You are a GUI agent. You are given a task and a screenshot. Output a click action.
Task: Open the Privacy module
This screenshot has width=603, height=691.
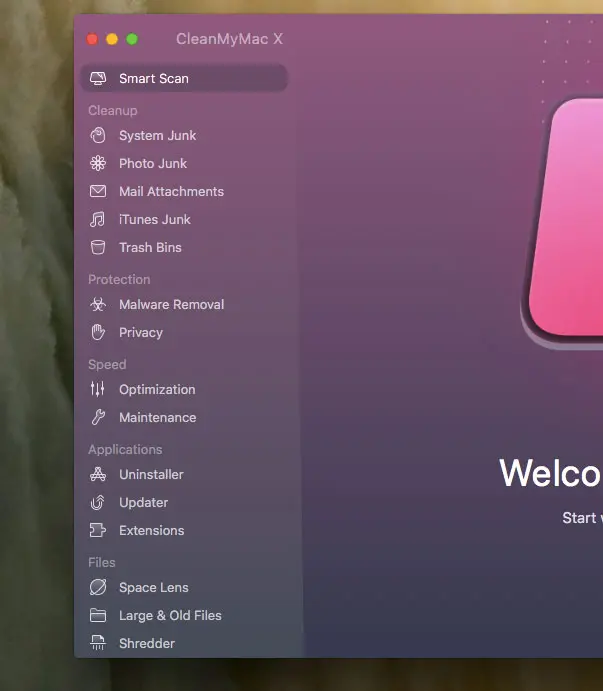click(141, 332)
